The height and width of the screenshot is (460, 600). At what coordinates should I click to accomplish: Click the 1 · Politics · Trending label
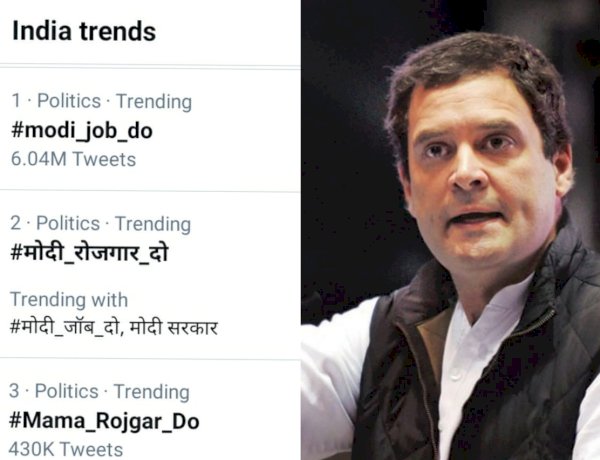tap(102, 101)
